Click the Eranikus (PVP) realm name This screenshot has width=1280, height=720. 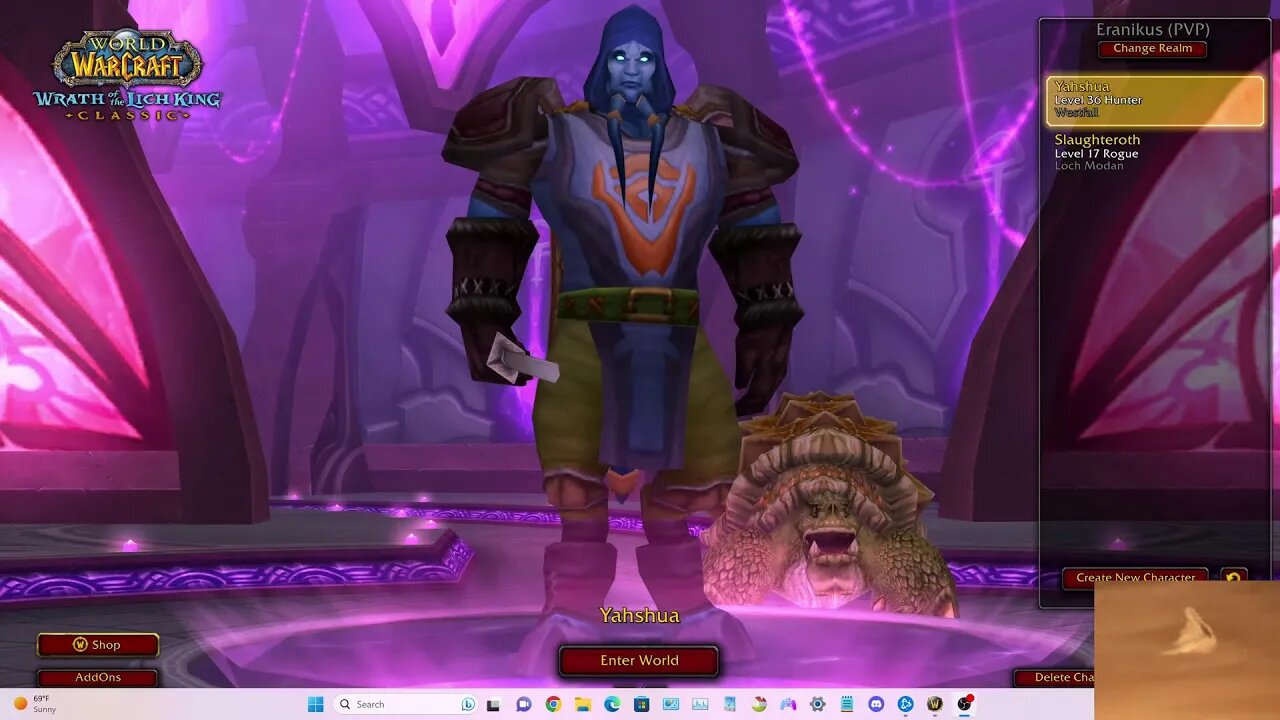click(1152, 29)
